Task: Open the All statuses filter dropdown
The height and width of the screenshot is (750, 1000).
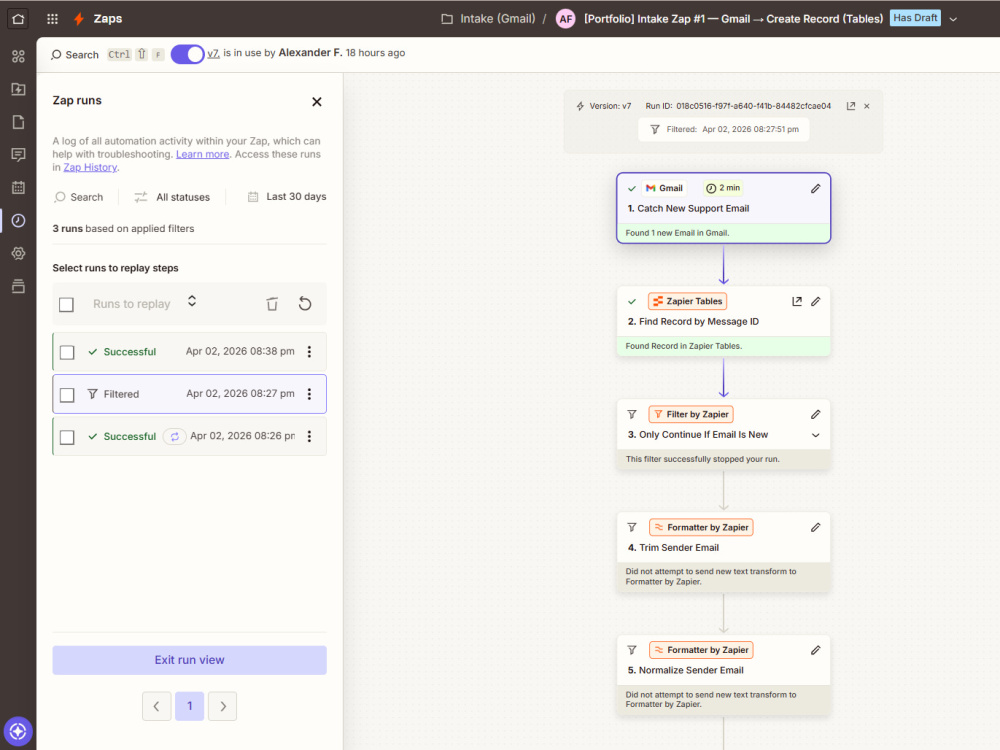Action: pos(172,197)
